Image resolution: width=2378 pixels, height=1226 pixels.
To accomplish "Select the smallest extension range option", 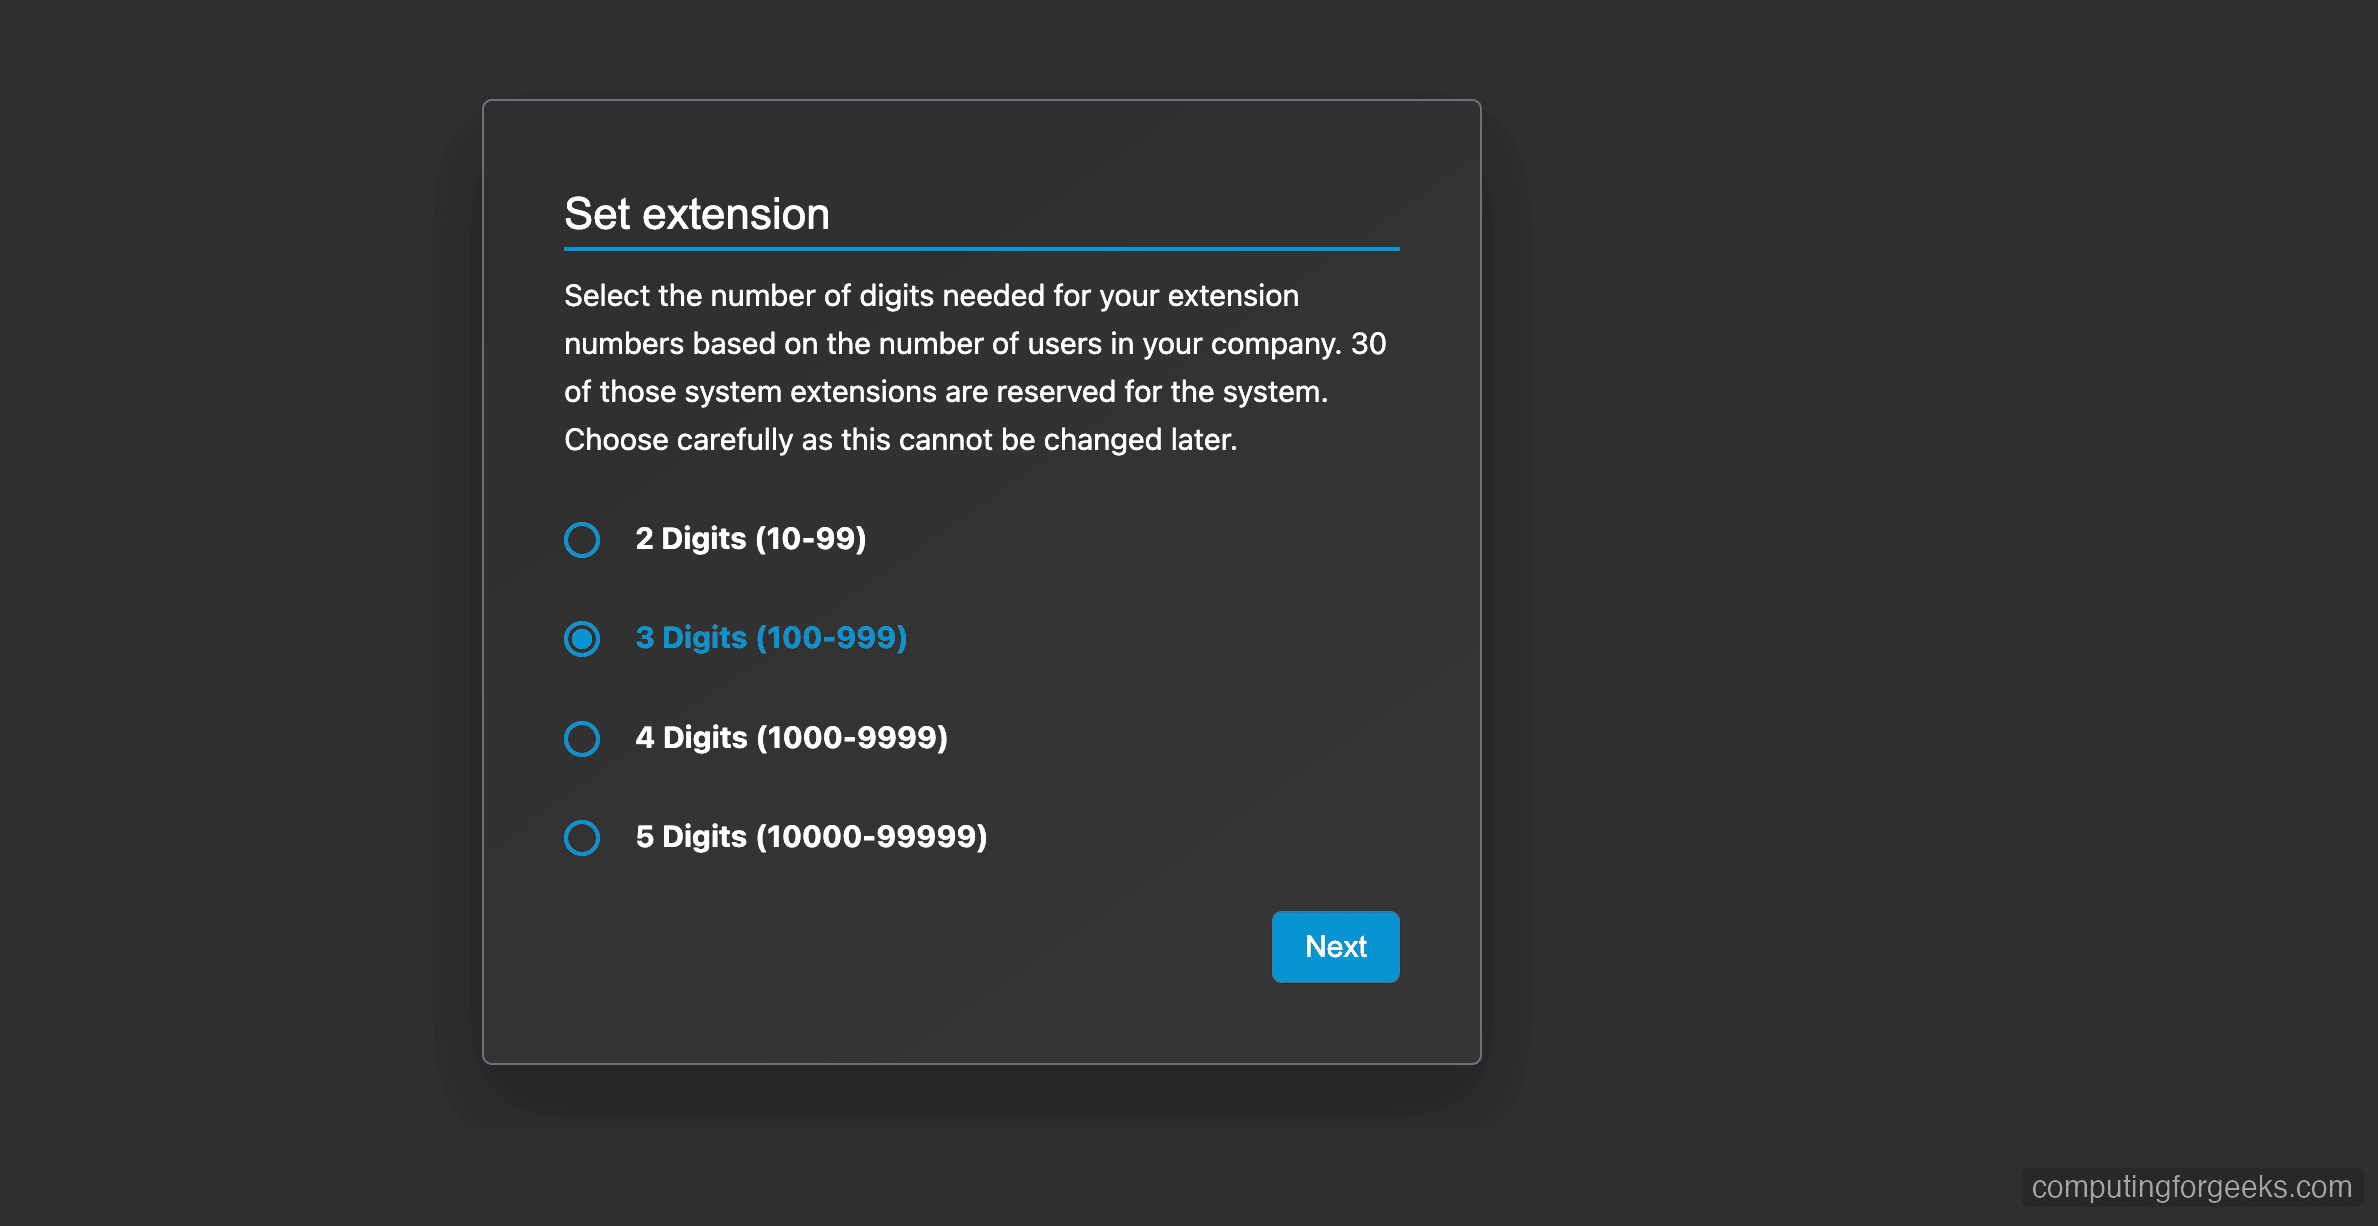I will coord(581,539).
